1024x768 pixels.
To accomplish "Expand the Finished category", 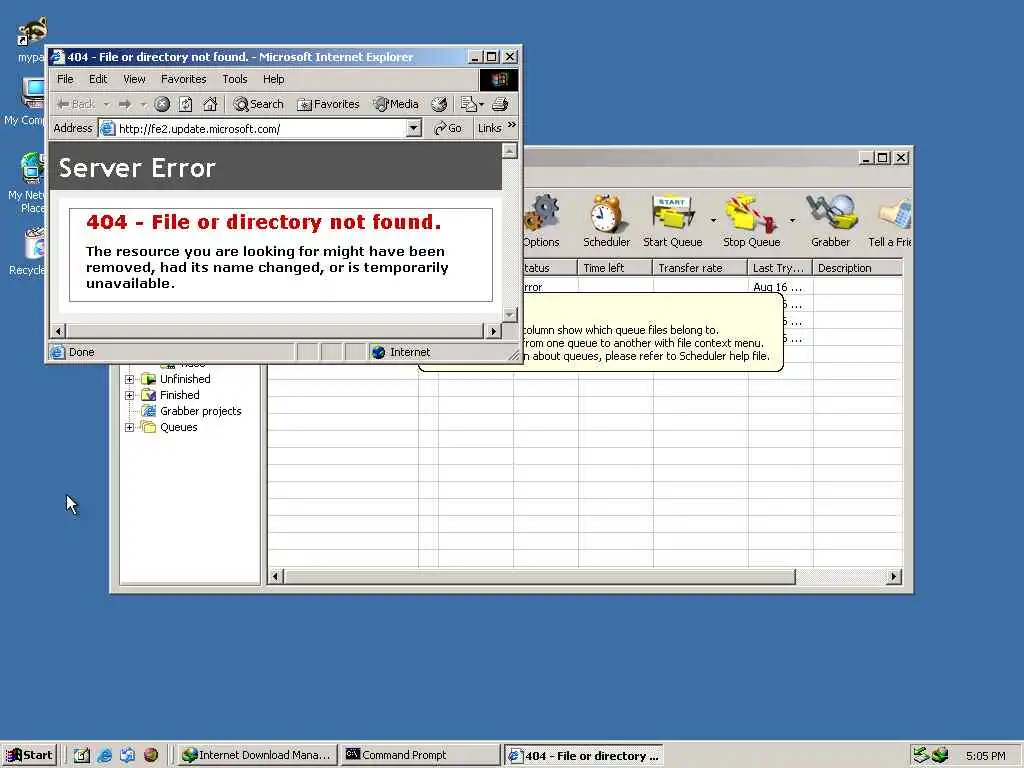I will pos(129,395).
